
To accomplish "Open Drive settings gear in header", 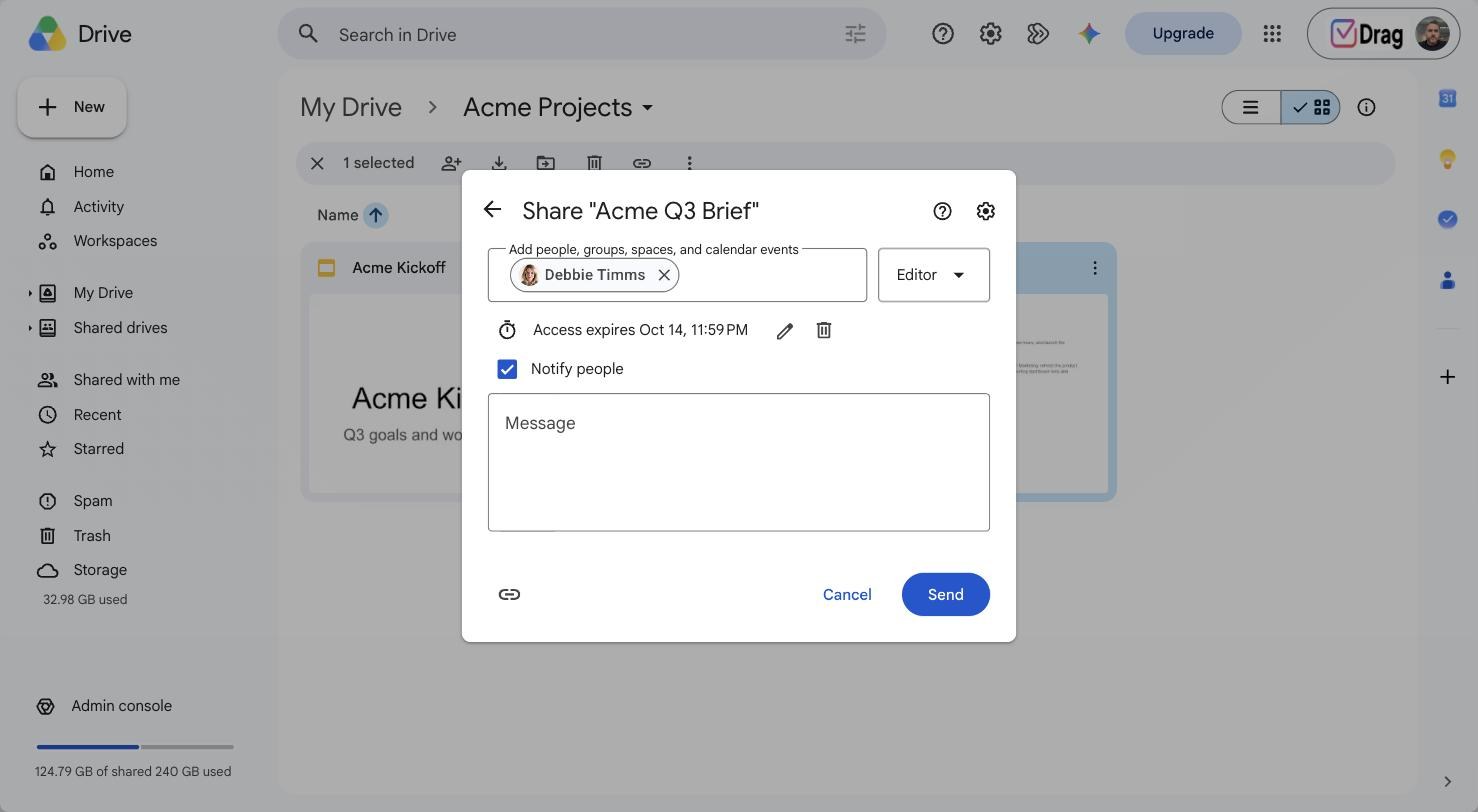I will (991, 34).
